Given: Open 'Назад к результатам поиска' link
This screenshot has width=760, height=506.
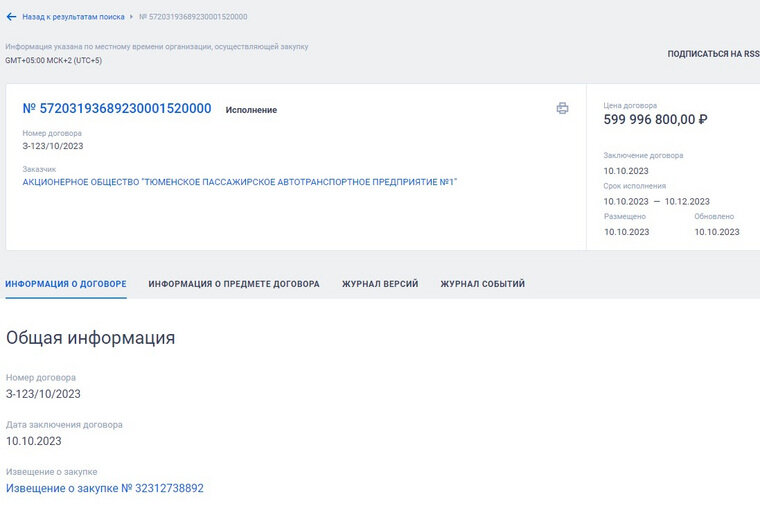Looking at the screenshot, I should [x=73, y=17].
